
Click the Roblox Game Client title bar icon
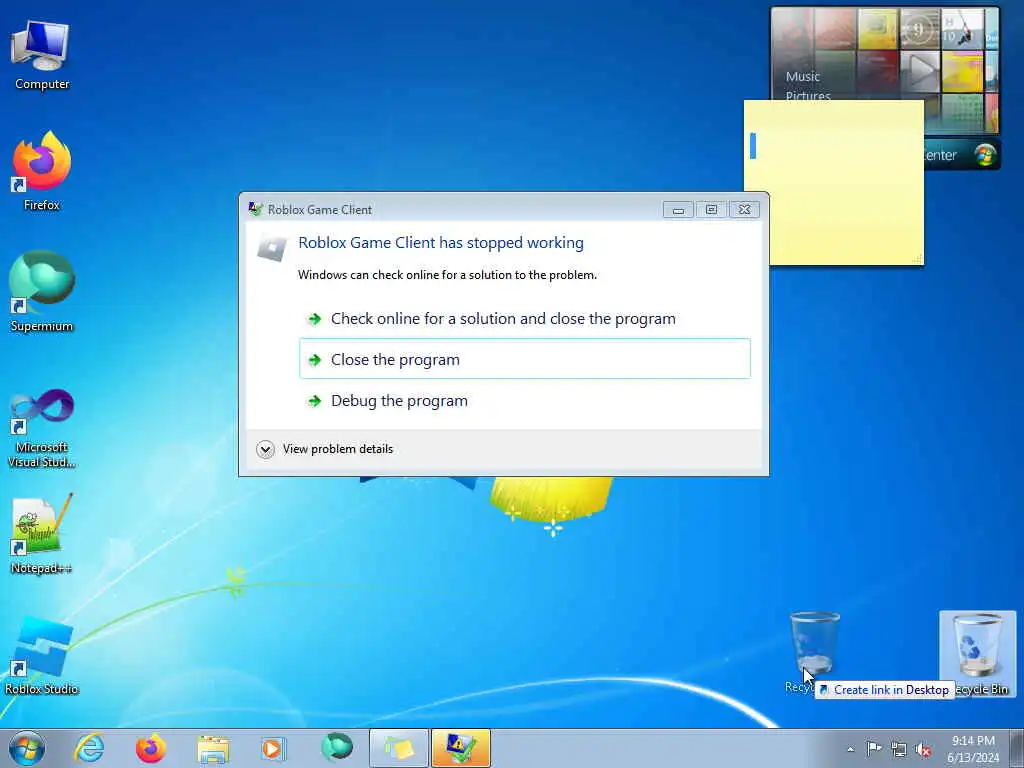click(255, 209)
